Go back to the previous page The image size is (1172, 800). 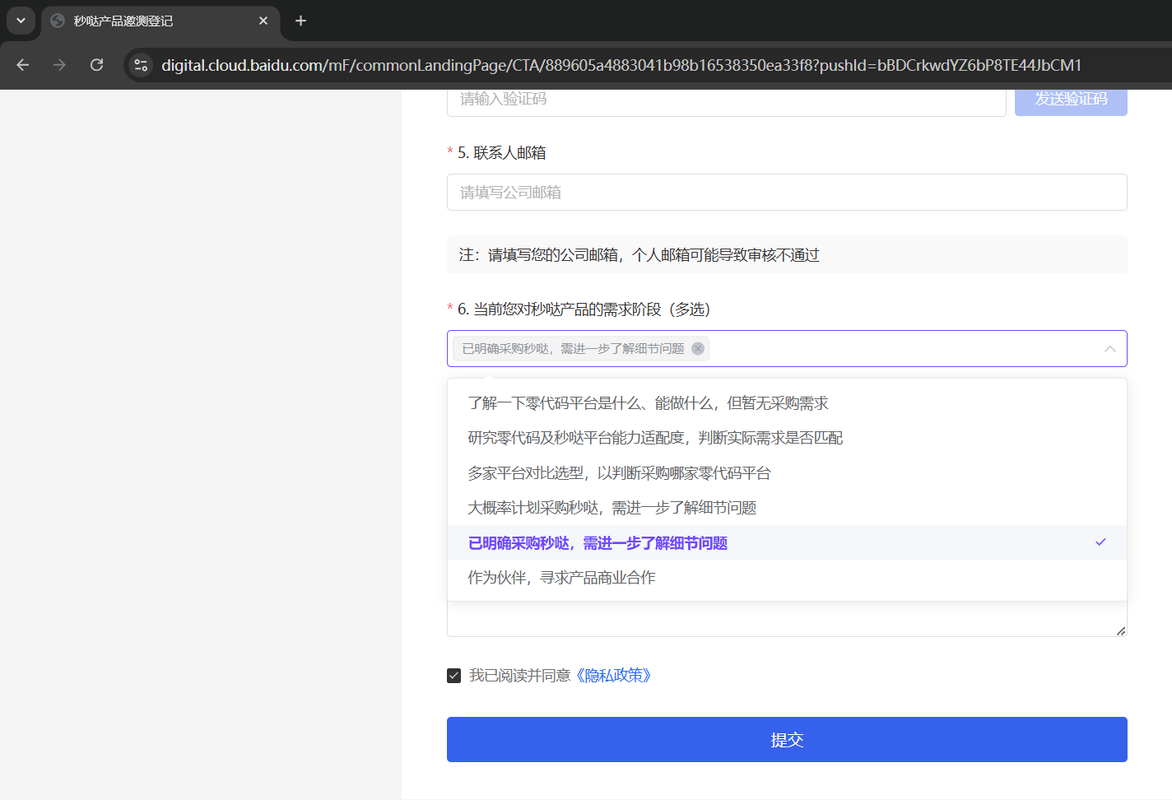pos(22,65)
